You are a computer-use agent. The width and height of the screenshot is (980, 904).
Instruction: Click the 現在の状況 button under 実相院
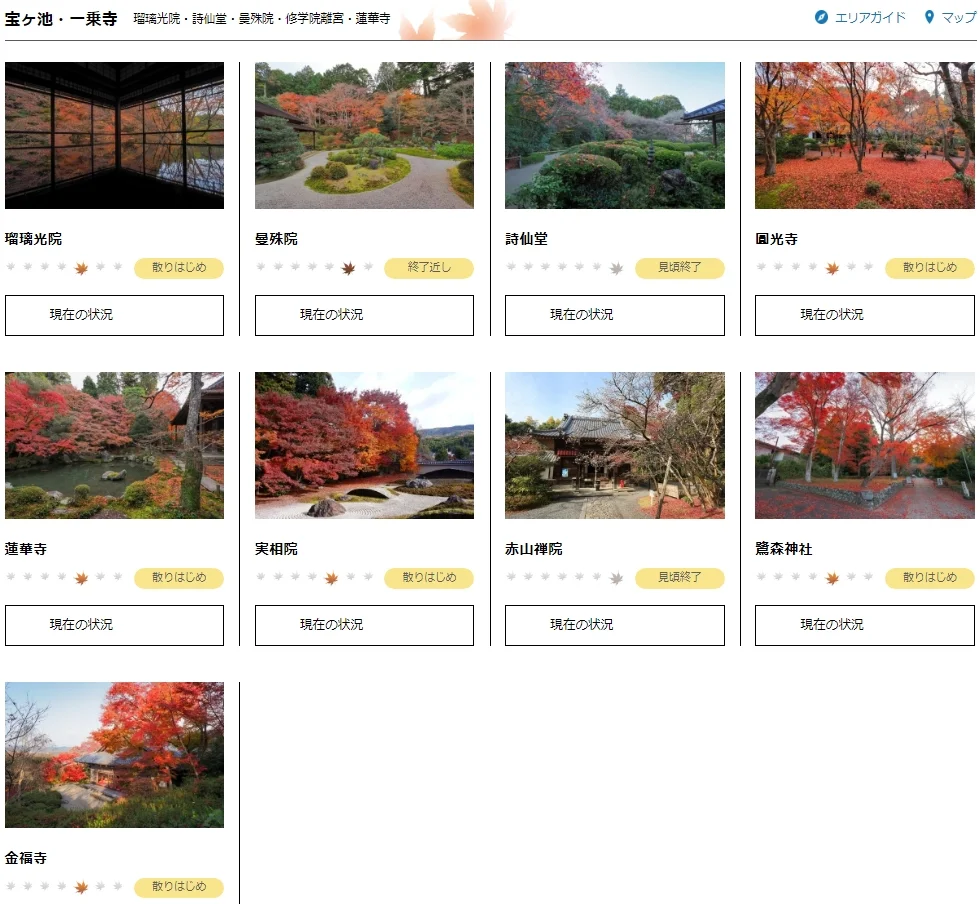[364, 625]
